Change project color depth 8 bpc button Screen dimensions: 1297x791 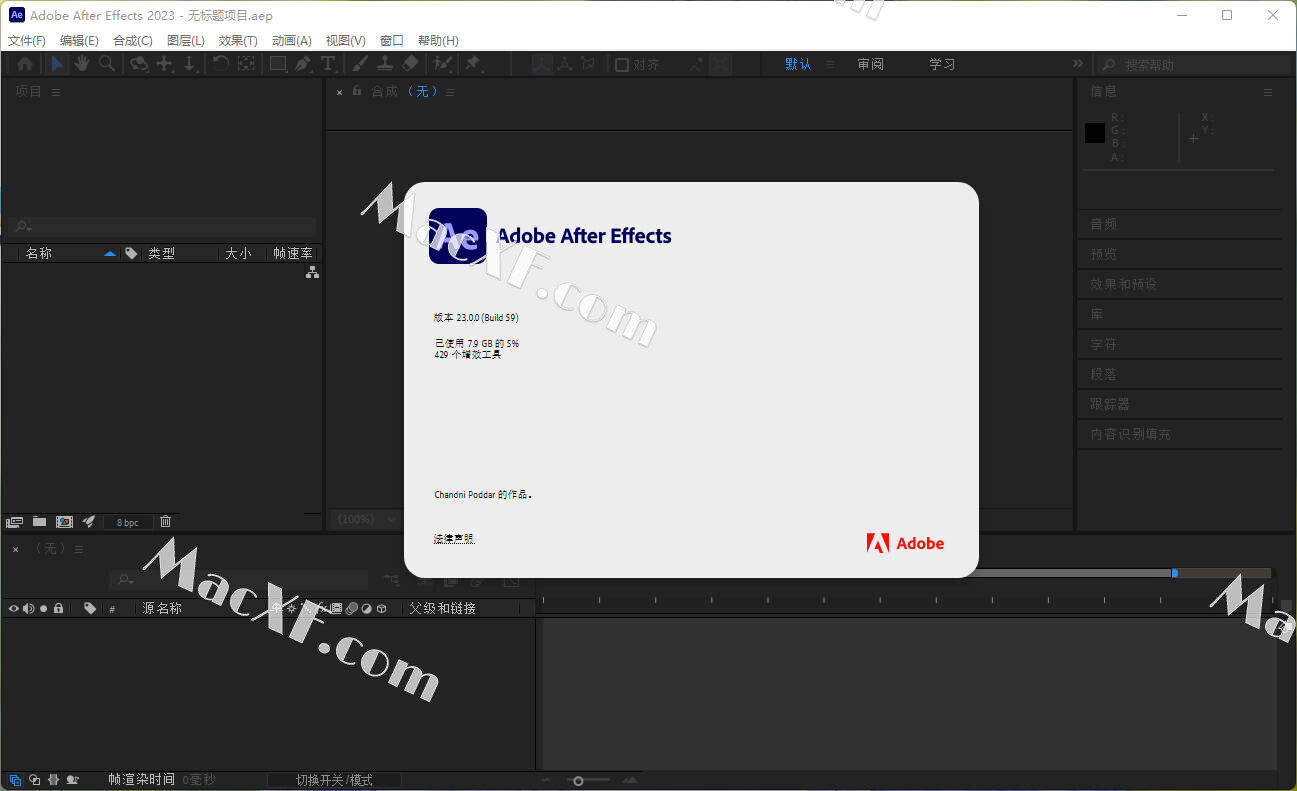tap(128, 522)
